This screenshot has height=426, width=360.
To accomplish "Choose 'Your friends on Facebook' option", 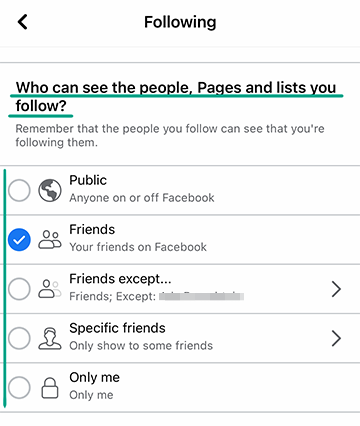I will click(138, 247).
